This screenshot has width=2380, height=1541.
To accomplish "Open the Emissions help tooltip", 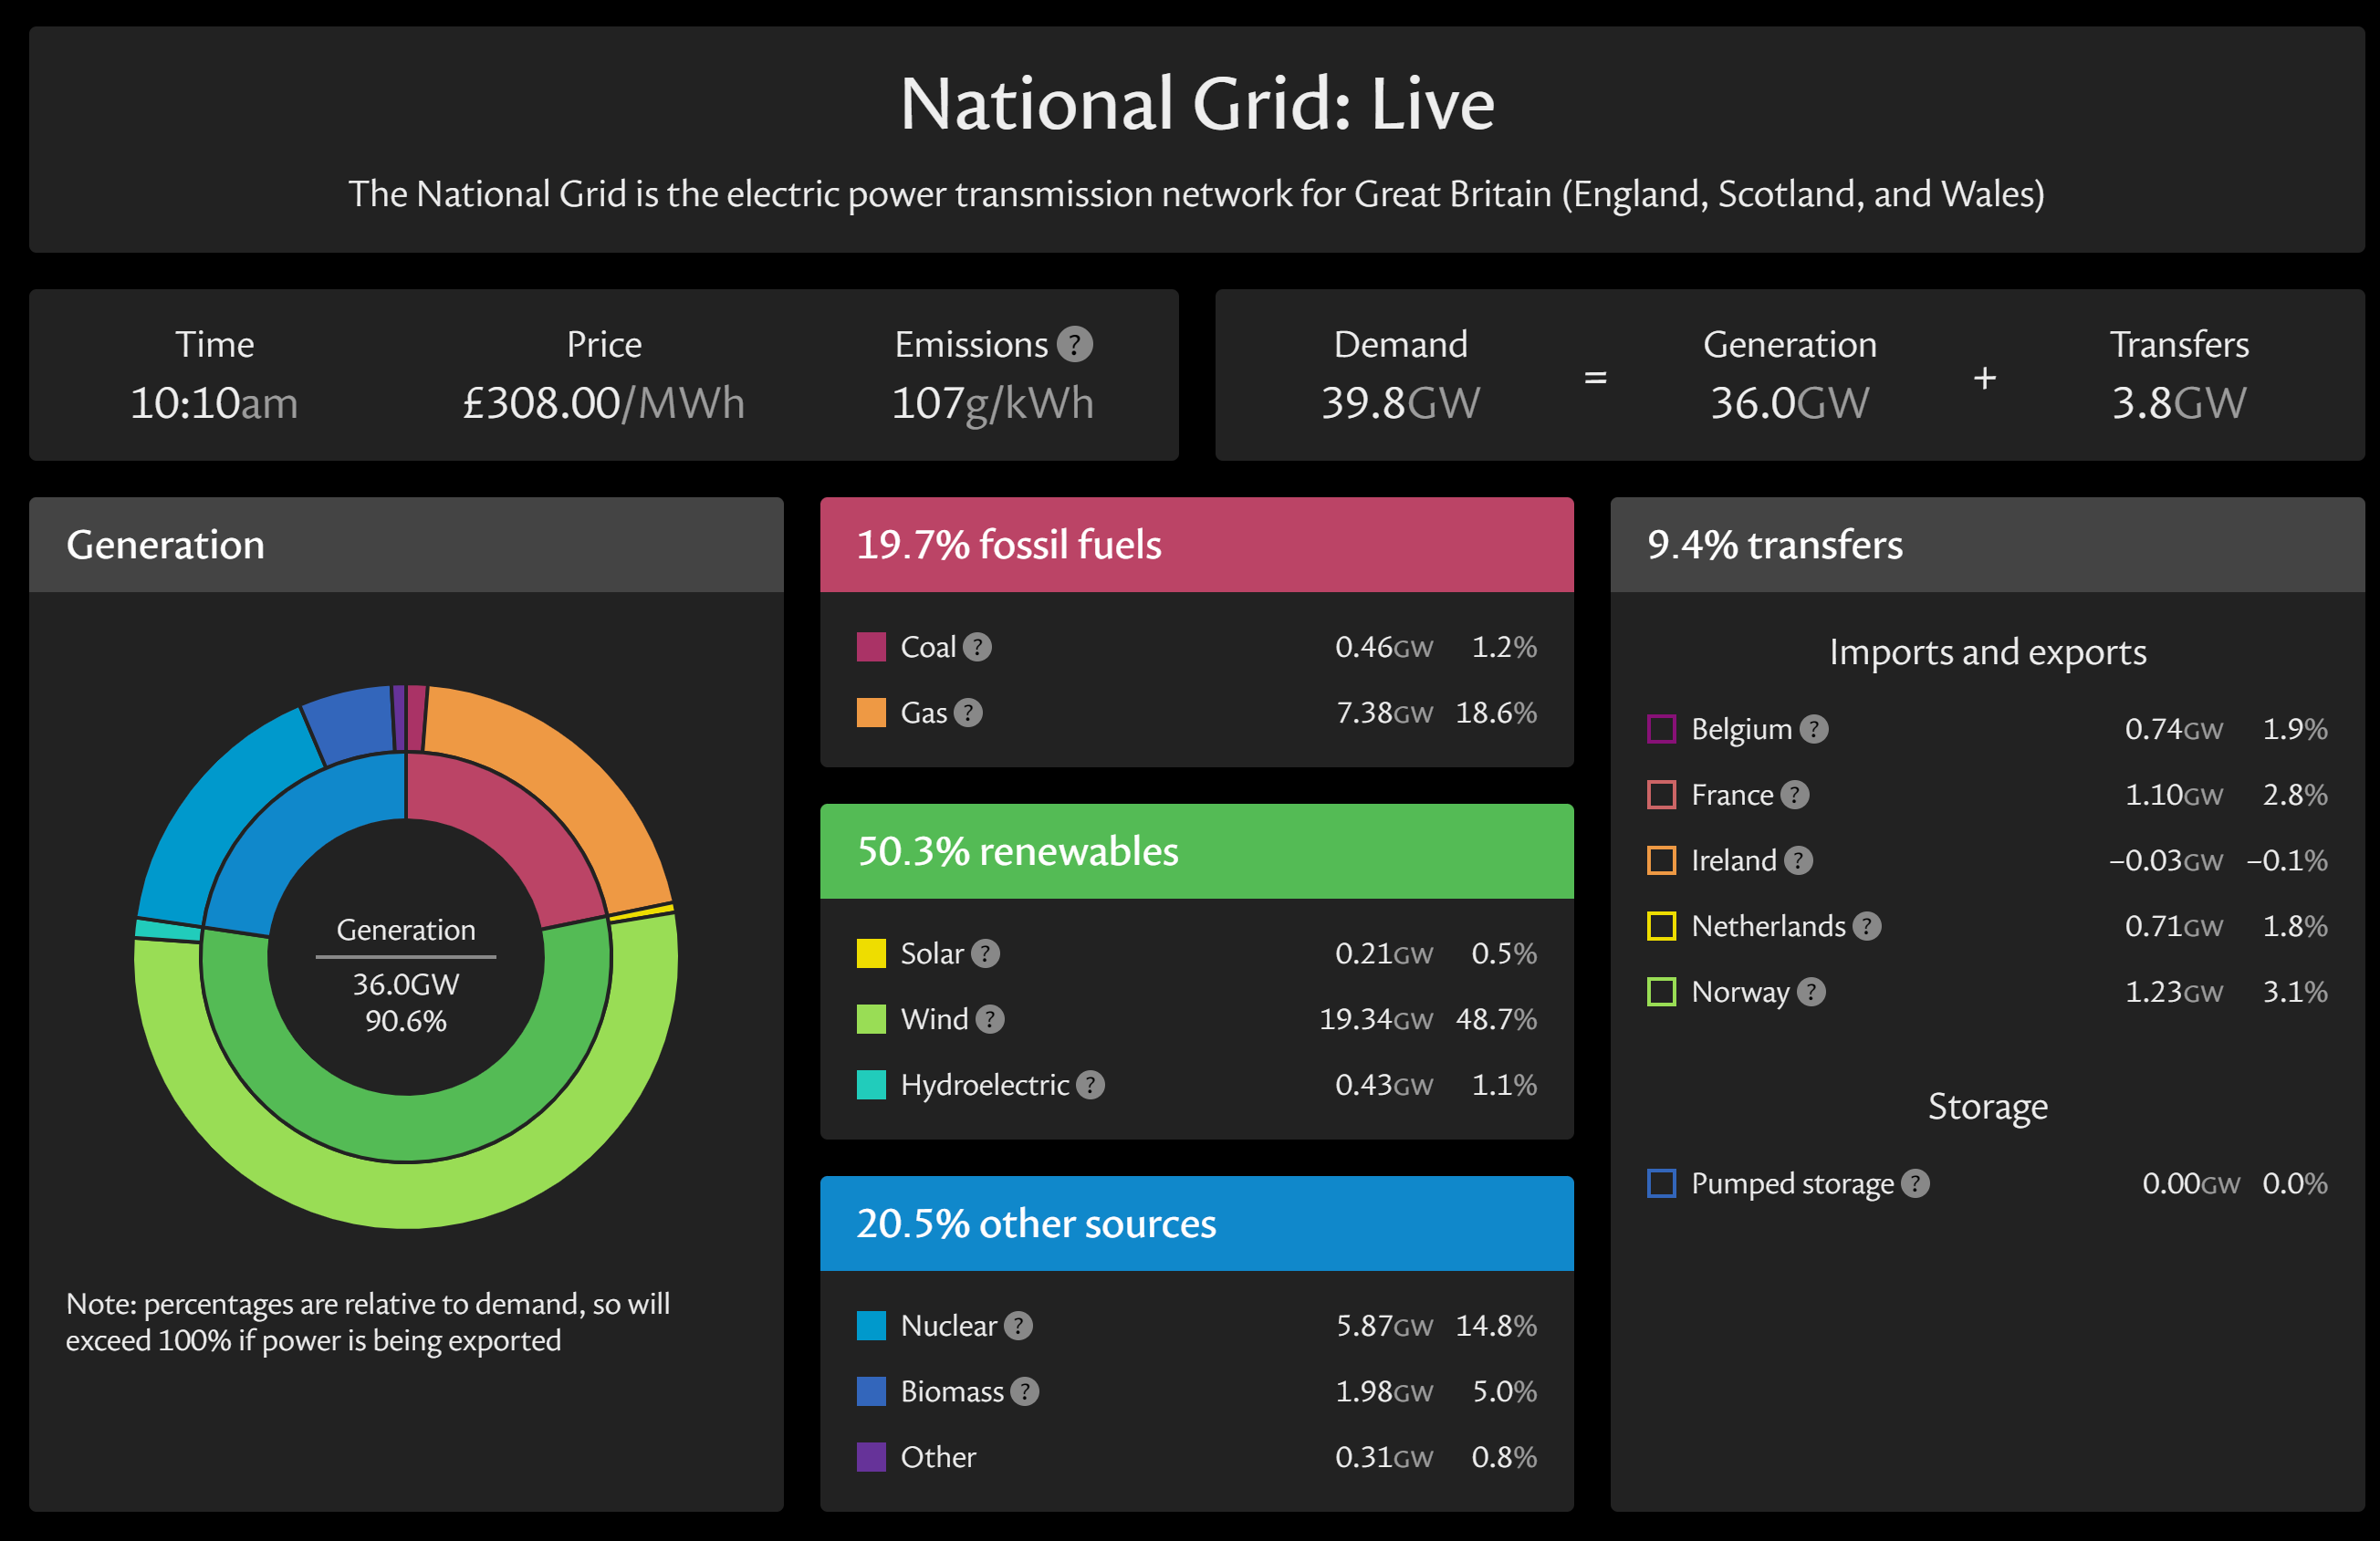I will click(1075, 343).
